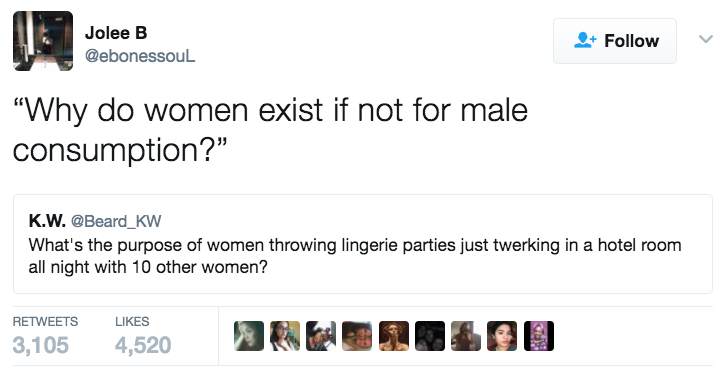728x378 pixels.
Task: Open the mirror selfie avatar thumbnail
Action: coord(466,336)
